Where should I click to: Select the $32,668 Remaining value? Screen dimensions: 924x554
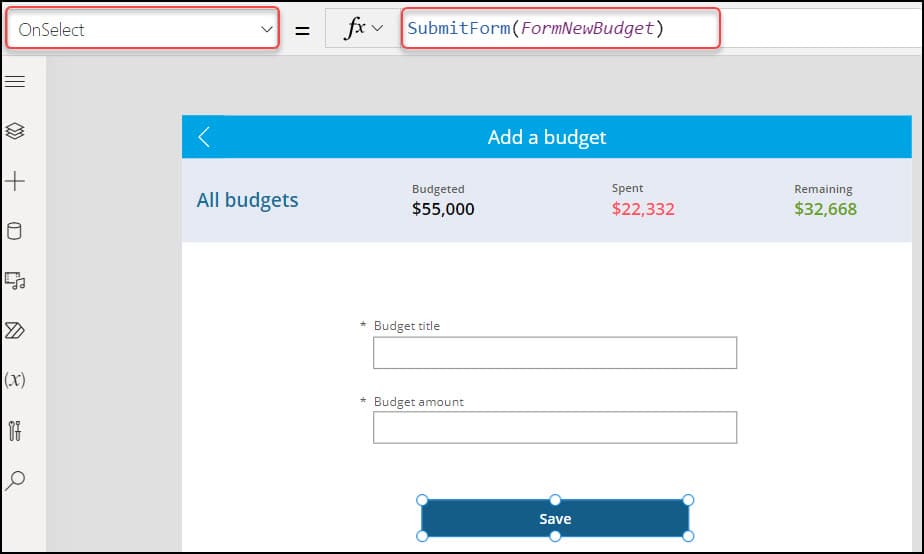click(826, 209)
